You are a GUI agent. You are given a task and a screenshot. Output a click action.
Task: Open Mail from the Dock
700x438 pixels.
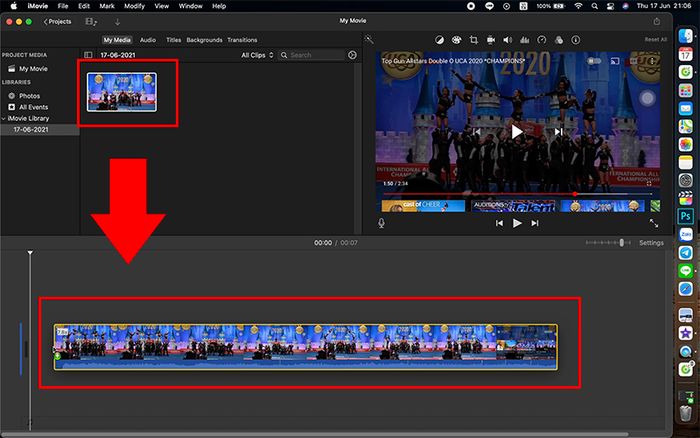tap(686, 108)
